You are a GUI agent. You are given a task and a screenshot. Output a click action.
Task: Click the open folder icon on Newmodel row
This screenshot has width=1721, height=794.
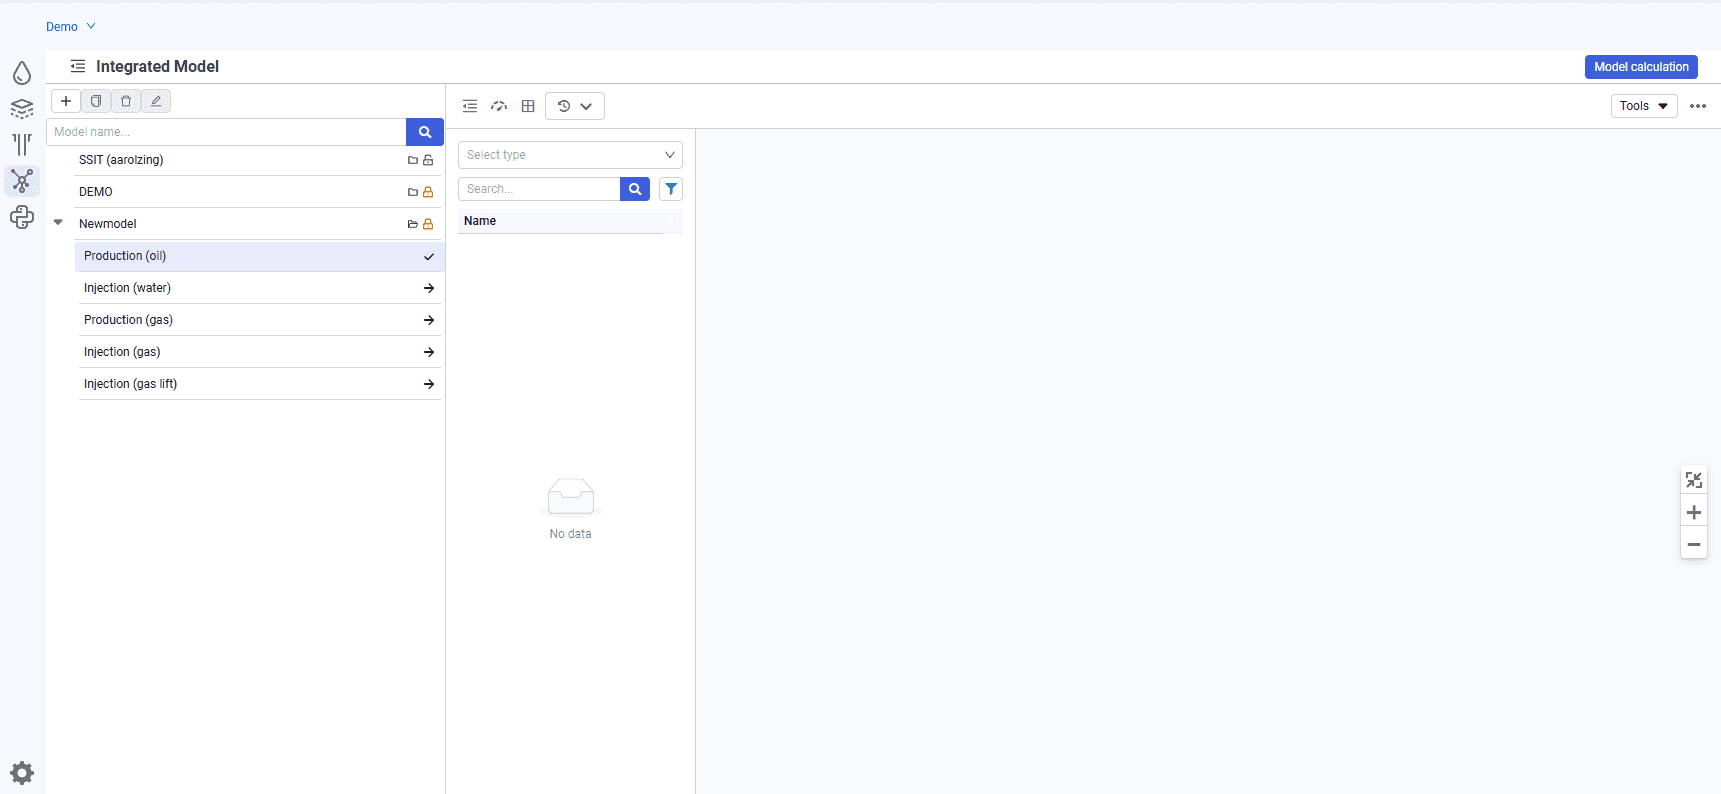coord(413,224)
